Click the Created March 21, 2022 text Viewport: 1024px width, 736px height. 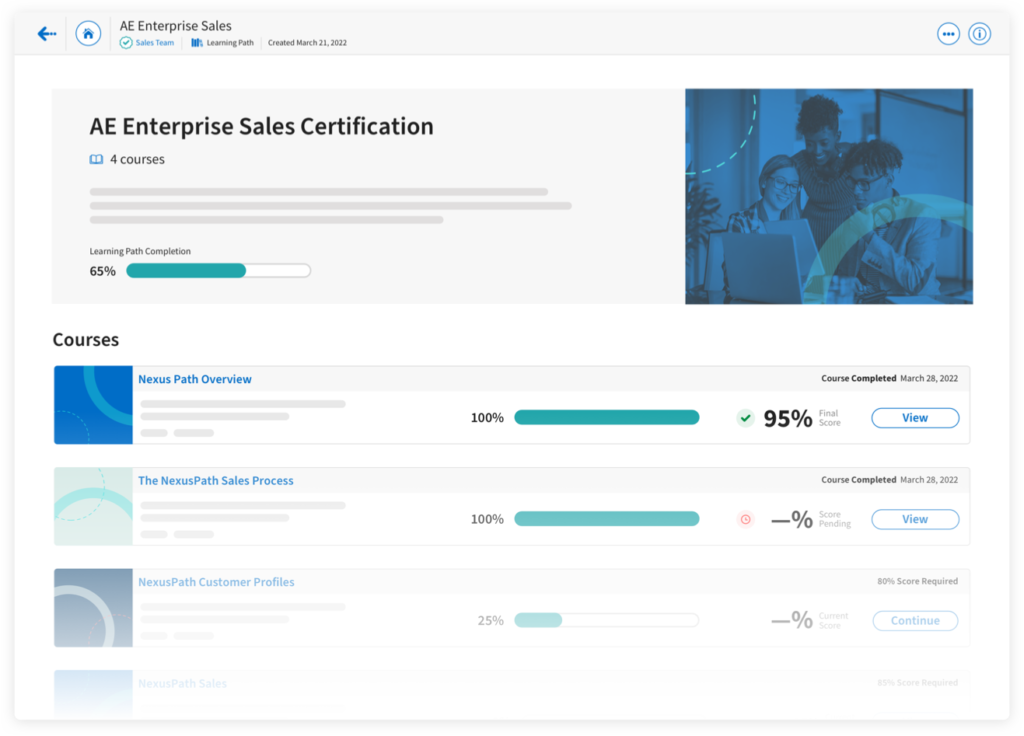(307, 43)
